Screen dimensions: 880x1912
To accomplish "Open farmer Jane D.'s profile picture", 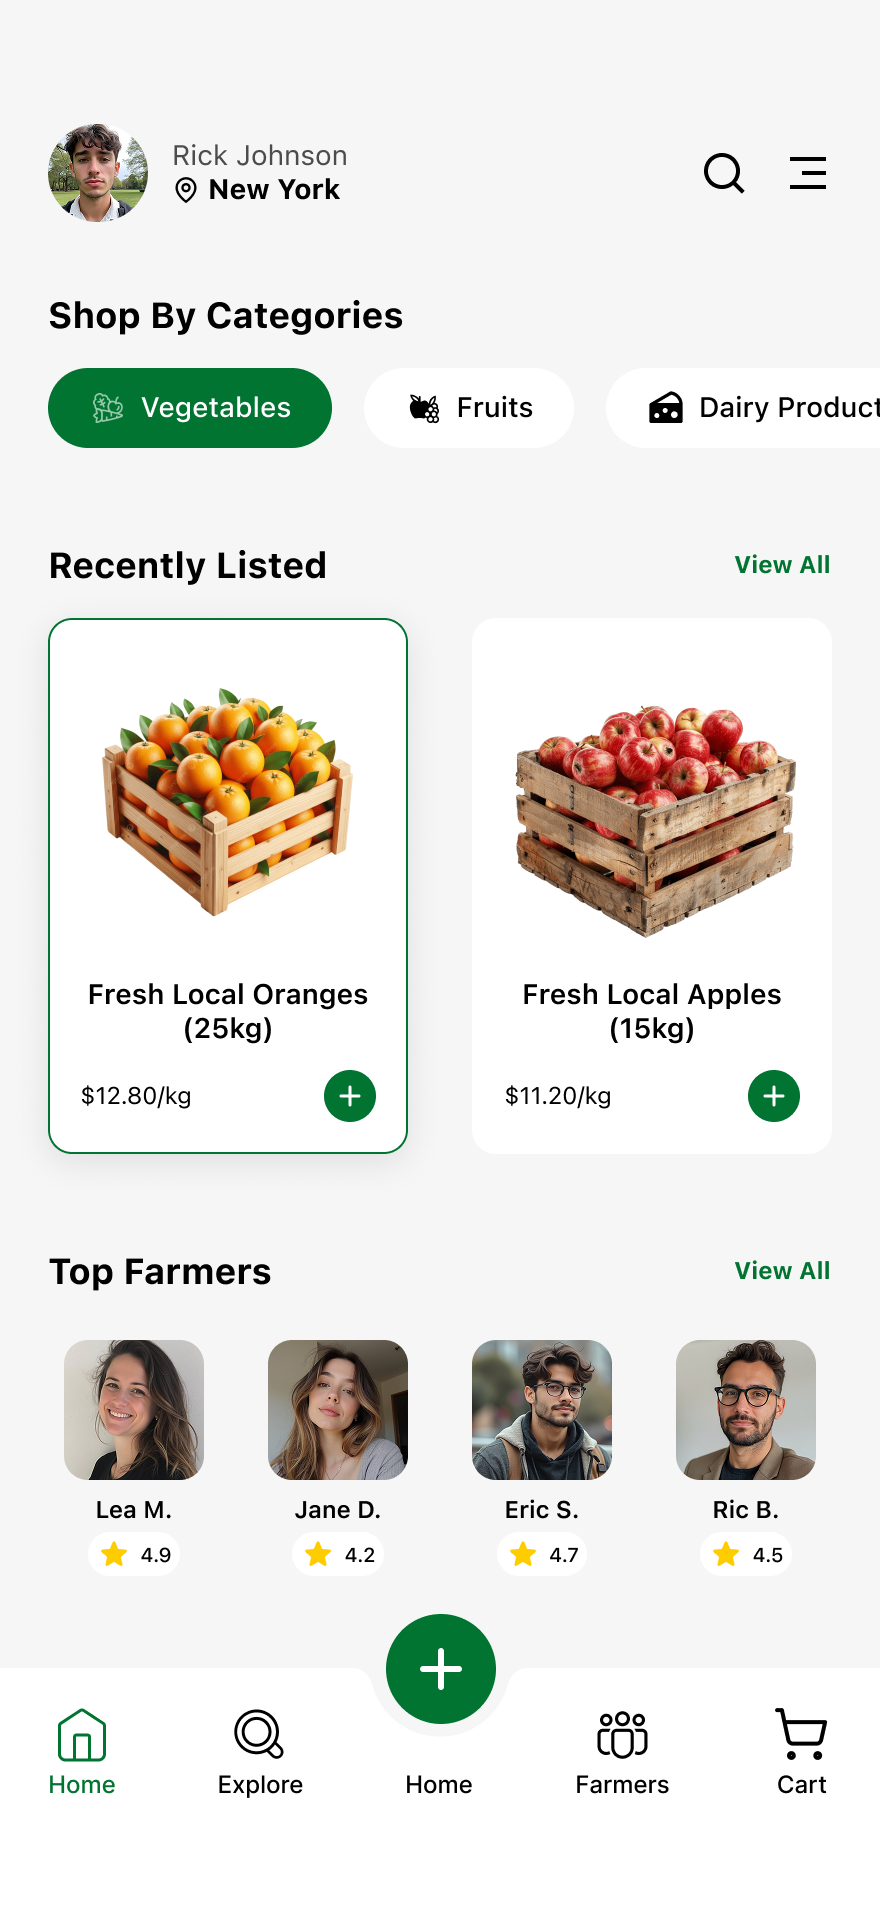I will click(x=338, y=1410).
